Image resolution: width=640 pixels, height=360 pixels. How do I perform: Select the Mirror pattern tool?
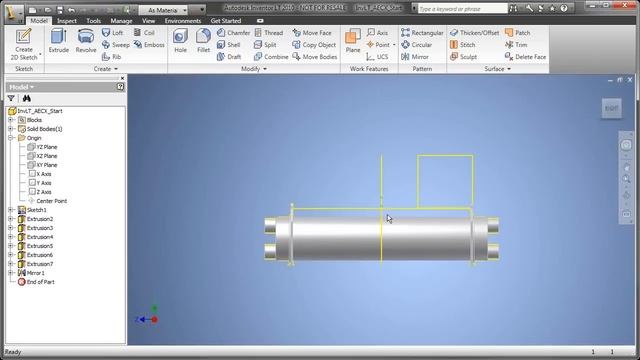point(415,57)
